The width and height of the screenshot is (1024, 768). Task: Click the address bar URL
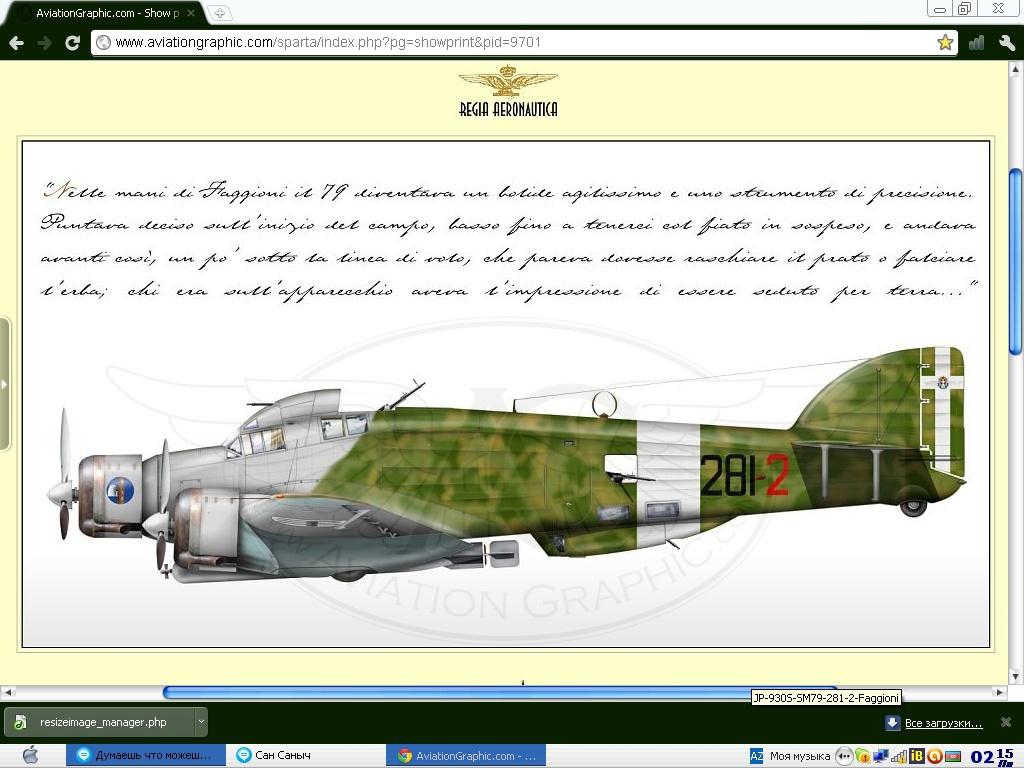tap(328, 42)
